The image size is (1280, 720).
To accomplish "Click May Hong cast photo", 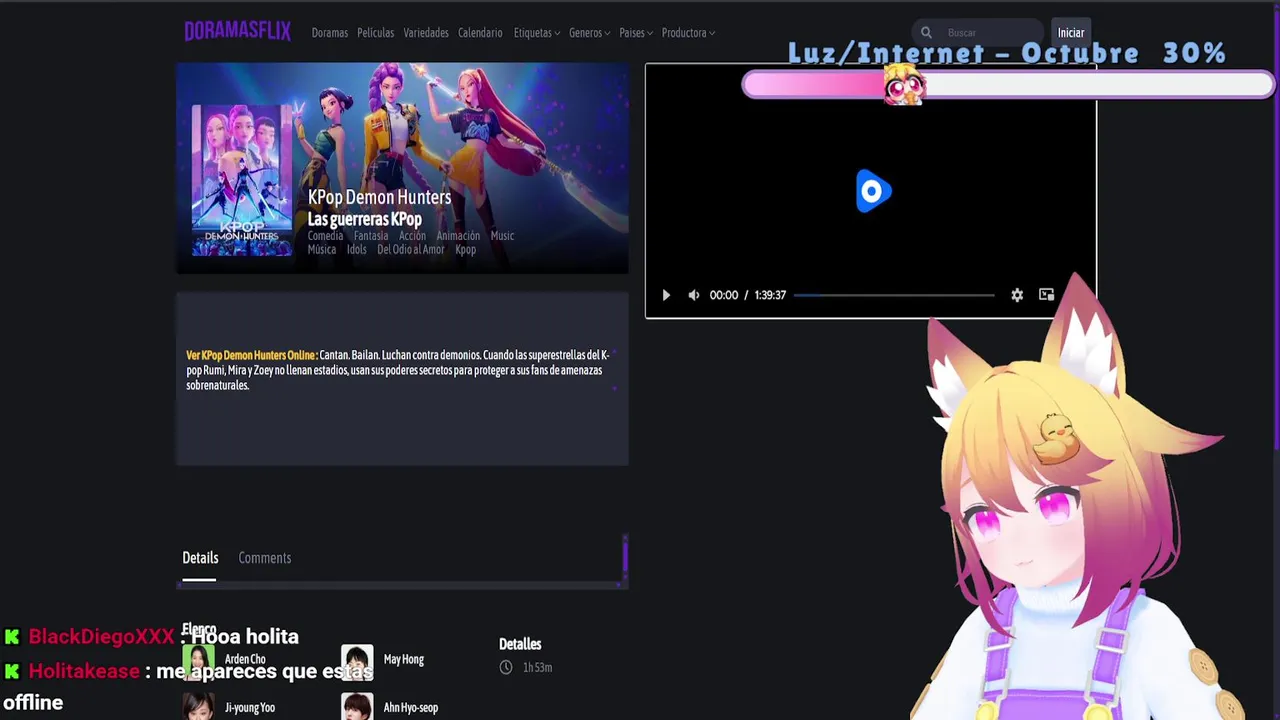I will pos(357,660).
